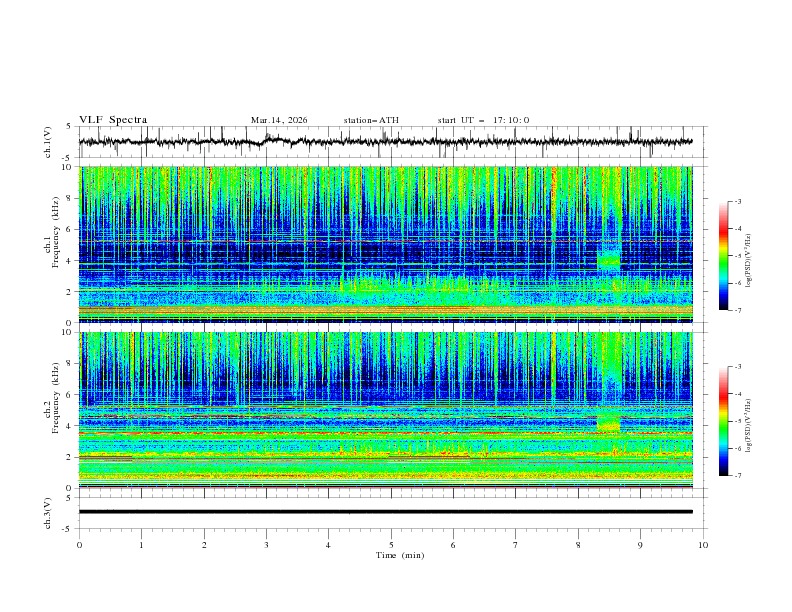Click the ch.1 voltage waveform trace
Image resolution: width=792 pixels, height=612 pixels.
(x=385, y=142)
